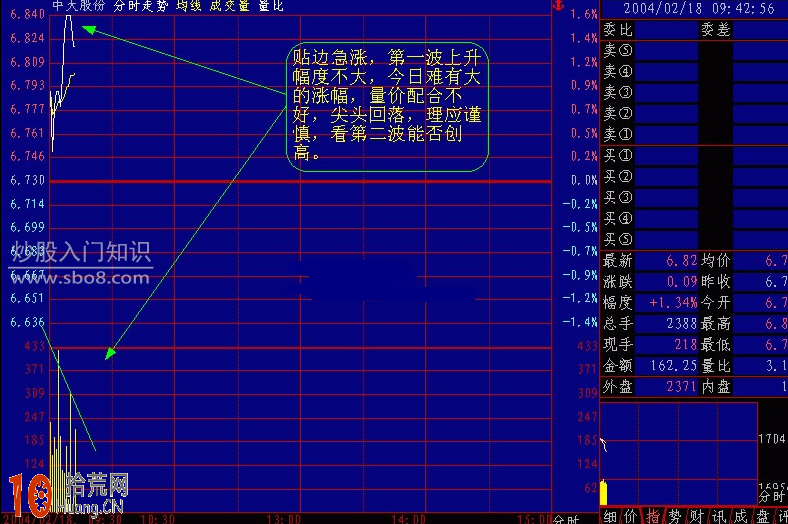Click the 2004/02/18 09:42:56 timestamp
788x524 pixels.
coord(699,8)
